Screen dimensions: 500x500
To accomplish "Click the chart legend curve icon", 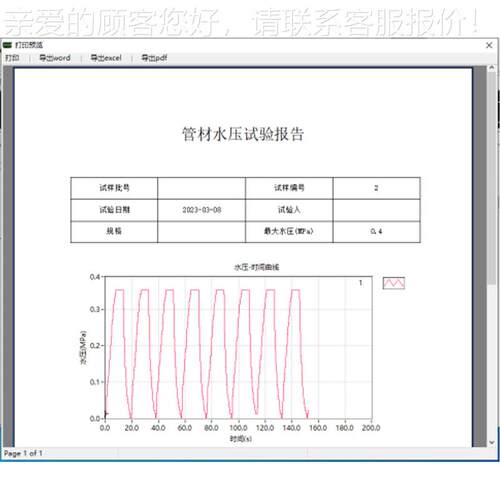I will [394, 283].
